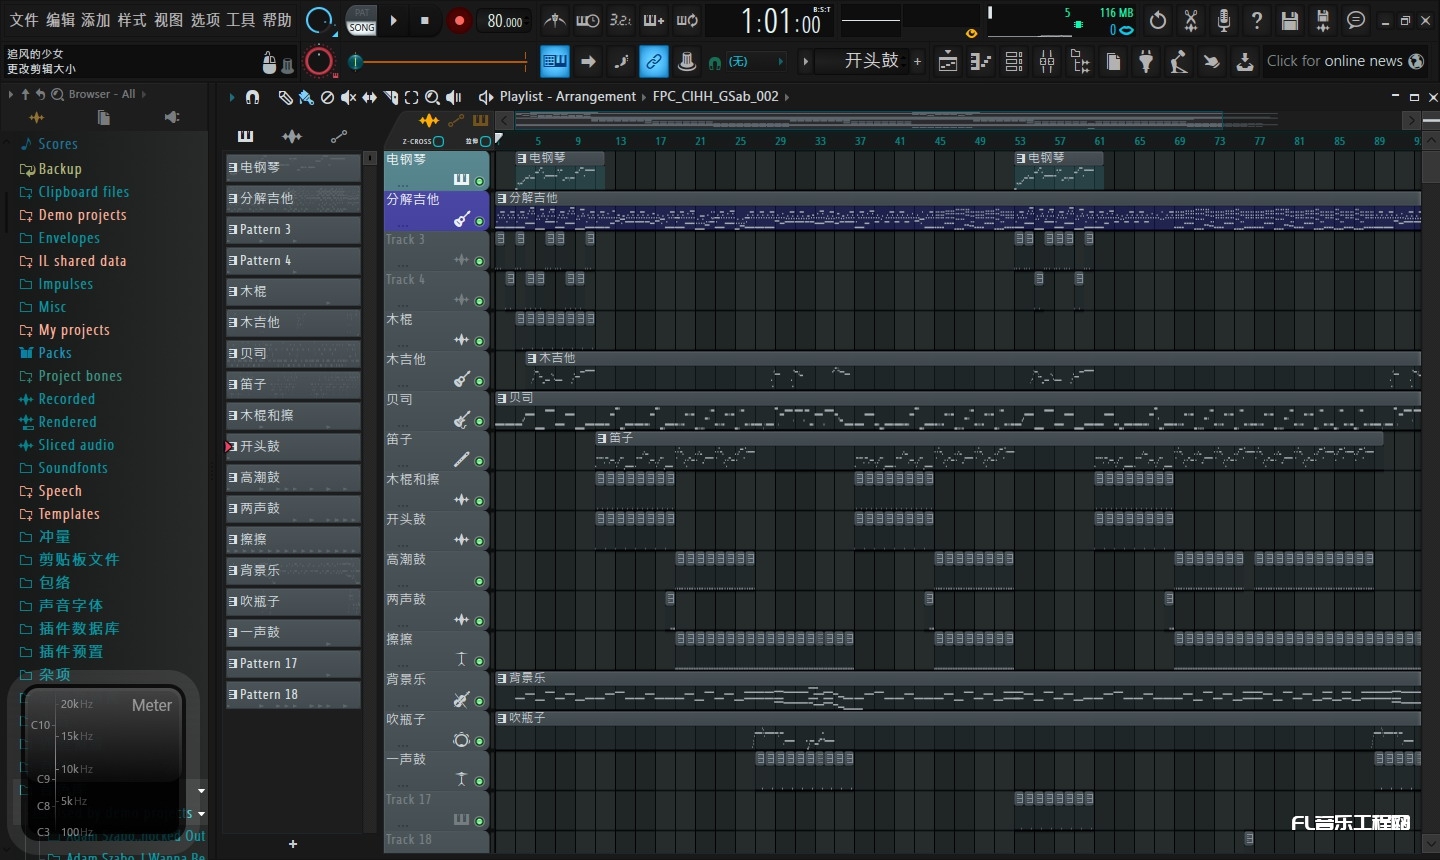This screenshot has width=1440, height=860.
Task: Click the tempo value 80.000
Action: [x=505, y=21]
